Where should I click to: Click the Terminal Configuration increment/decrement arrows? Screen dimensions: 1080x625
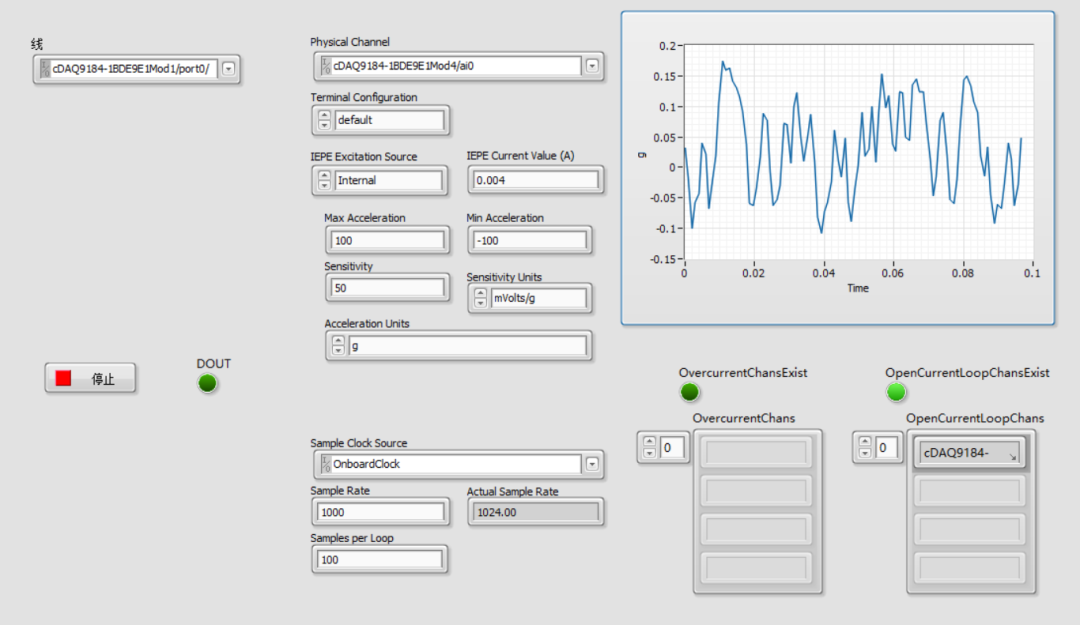(324, 120)
